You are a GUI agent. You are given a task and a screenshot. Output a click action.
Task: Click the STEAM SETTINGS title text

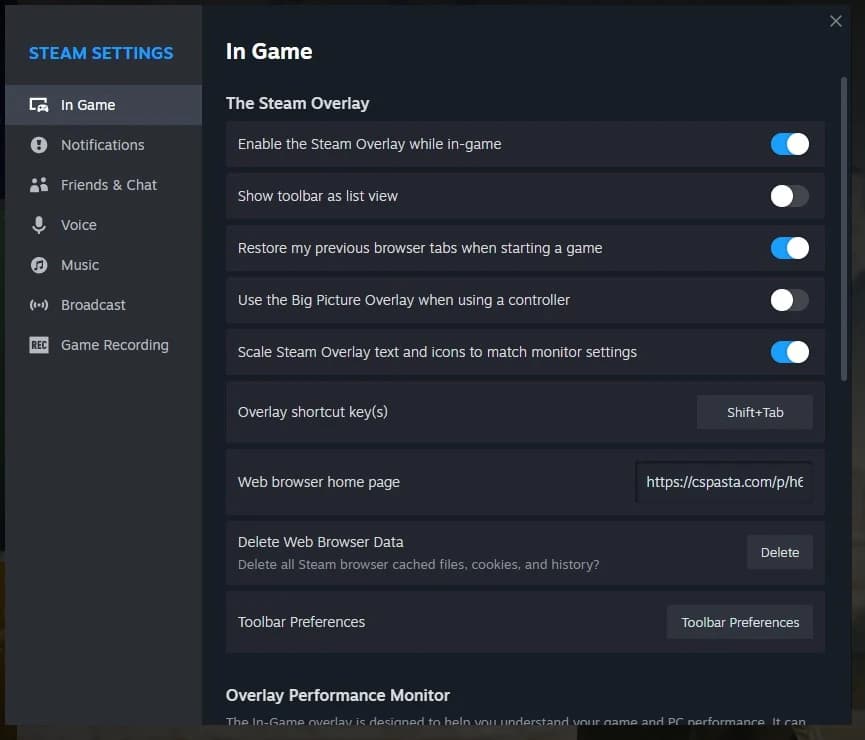(x=101, y=53)
